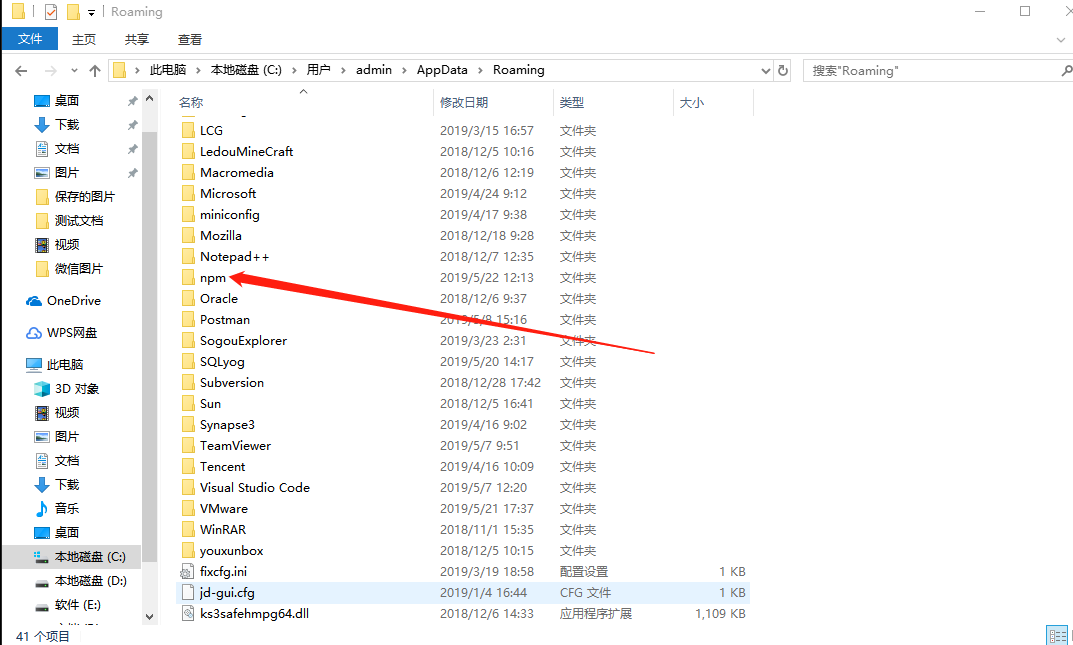
Task: Select the LedouMineCraft folder name
Action: [246, 151]
